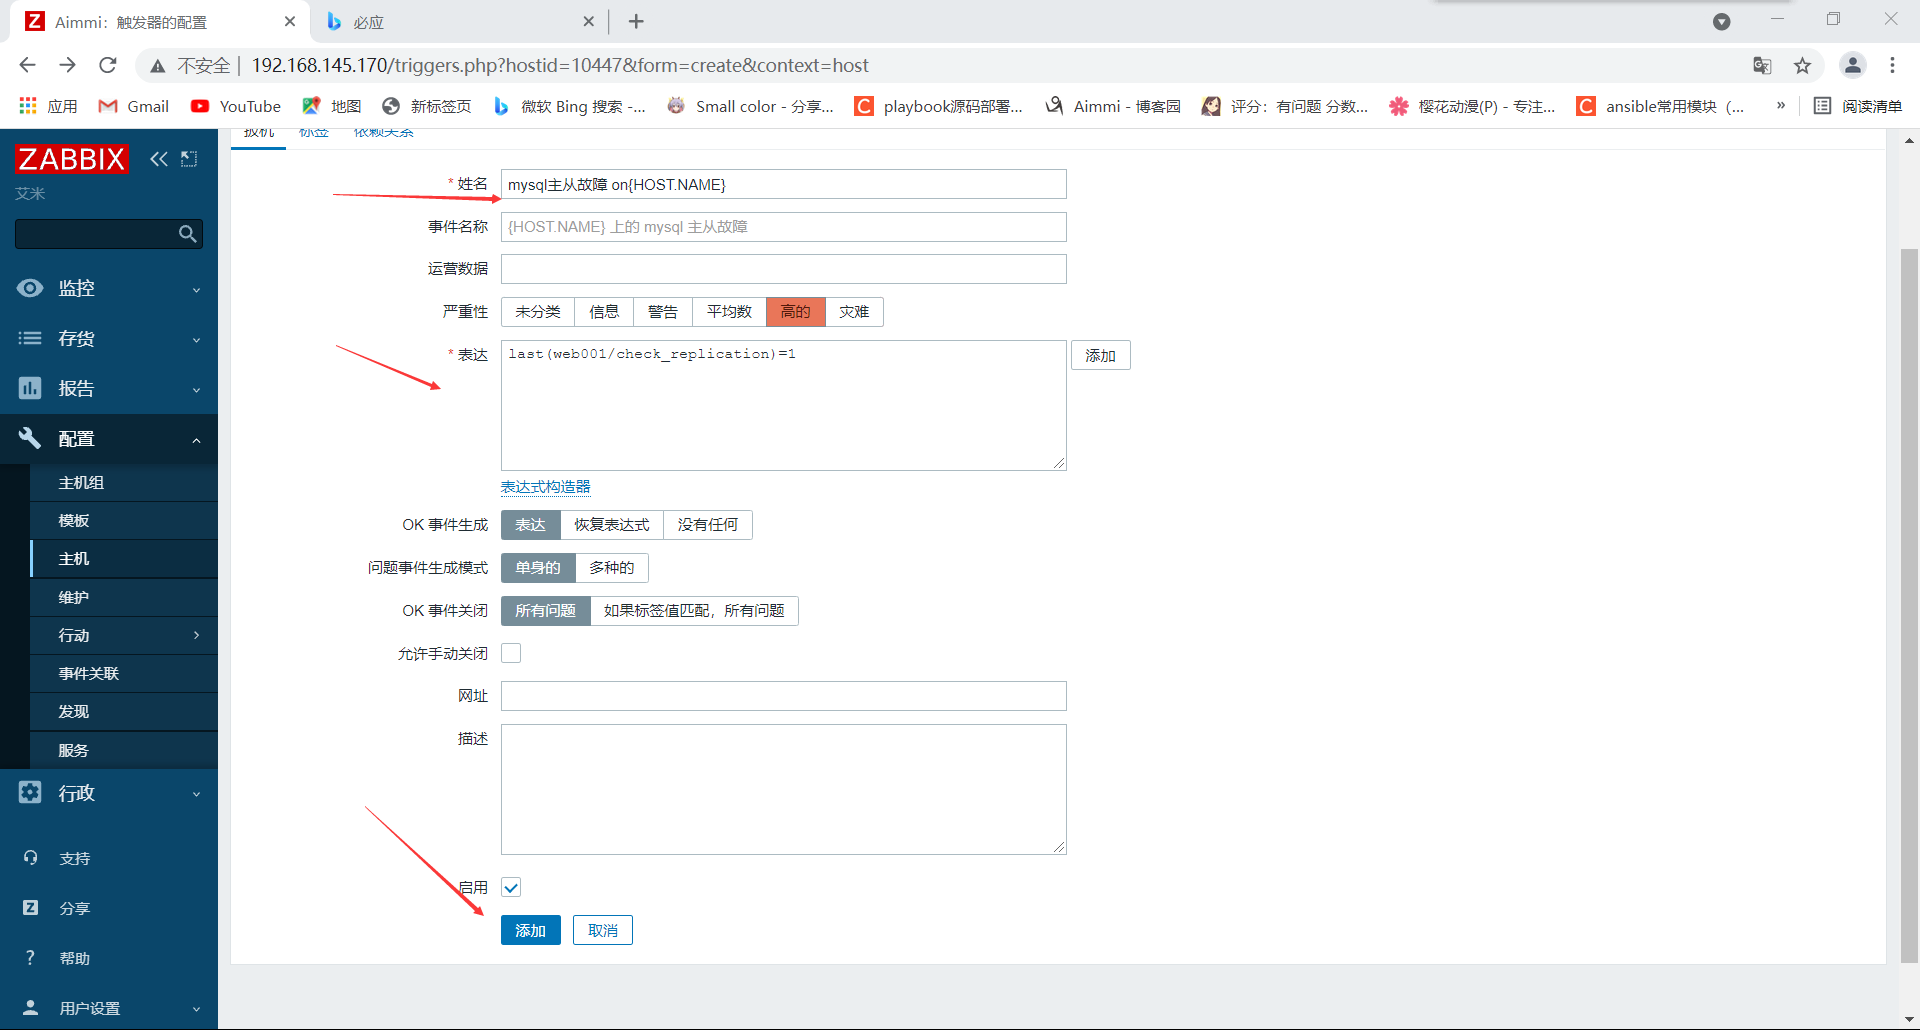Viewport: 1920px width, 1030px height.
Task: Click the gear icon for 行政
Action: (x=30, y=792)
